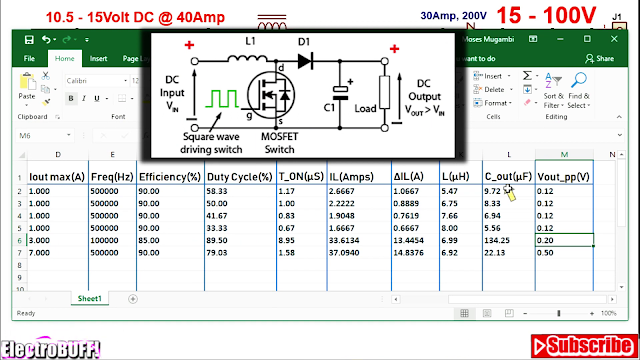
Task: Open the Borders dropdown arrow
Action: point(132,98)
